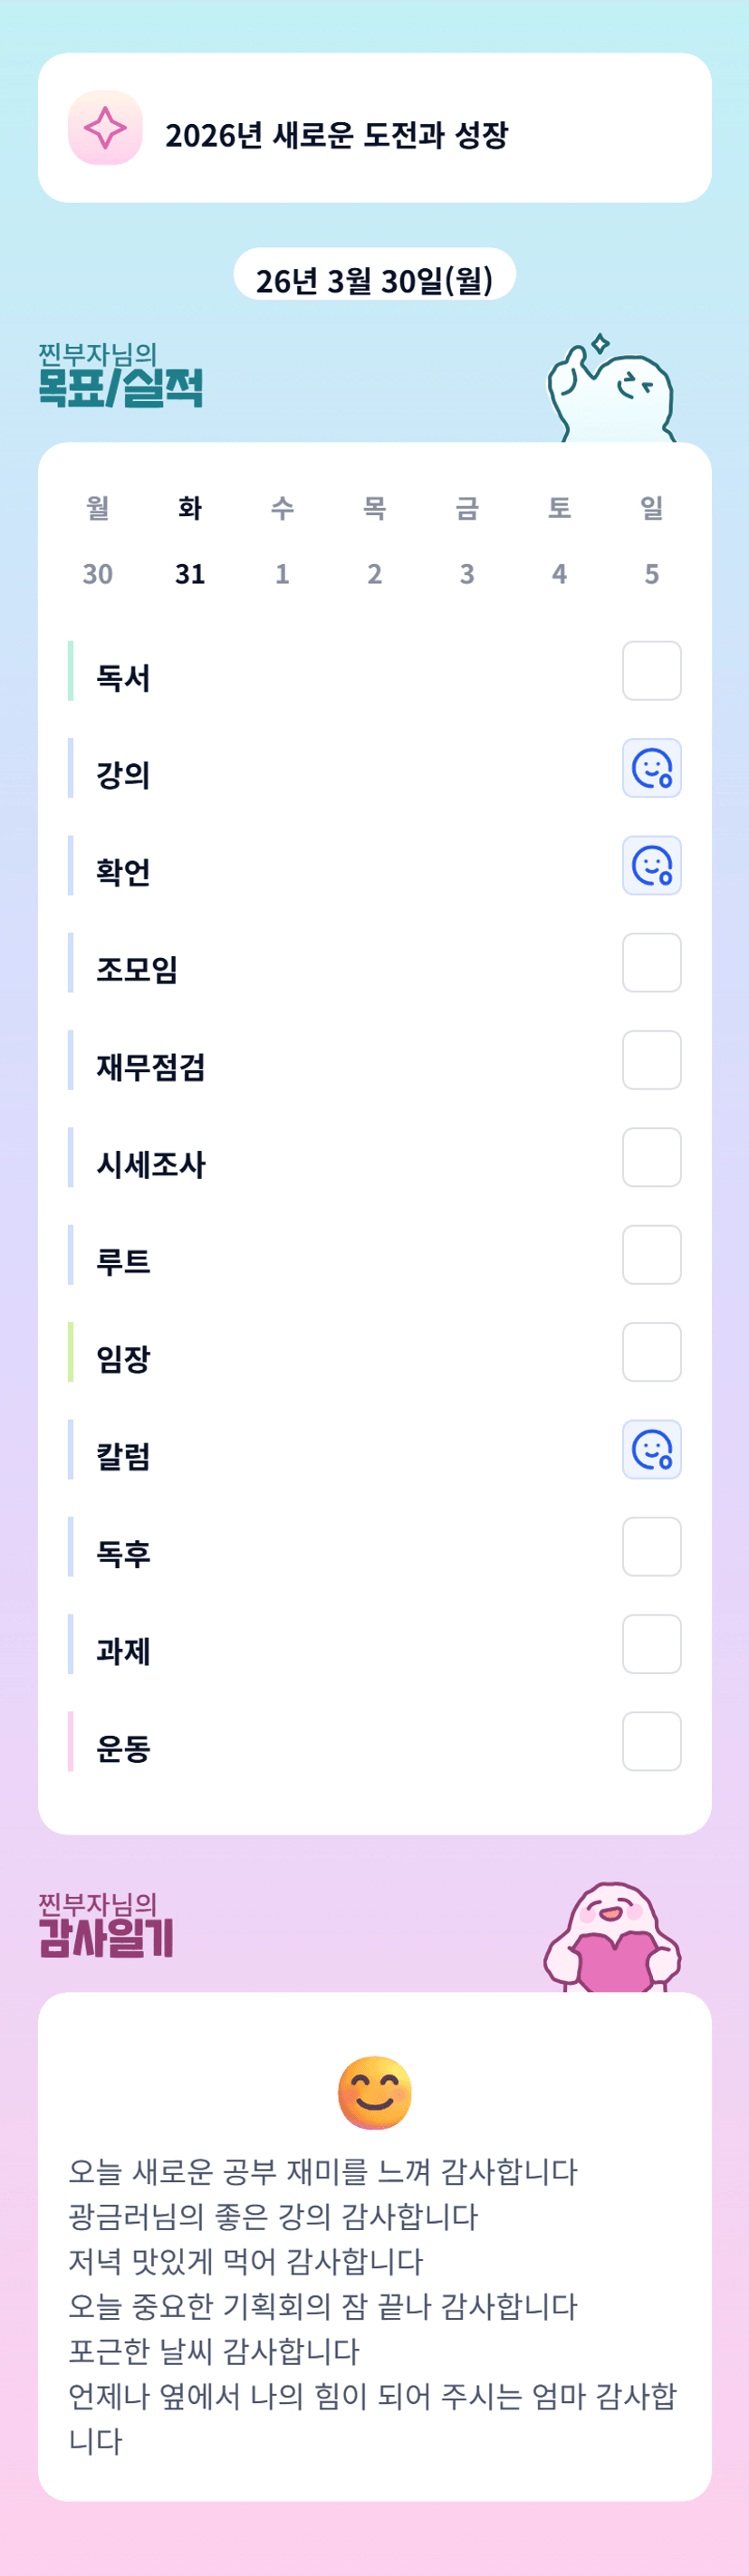Click the smiley icon for 확언
The width and height of the screenshot is (749, 2576).
tap(651, 865)
